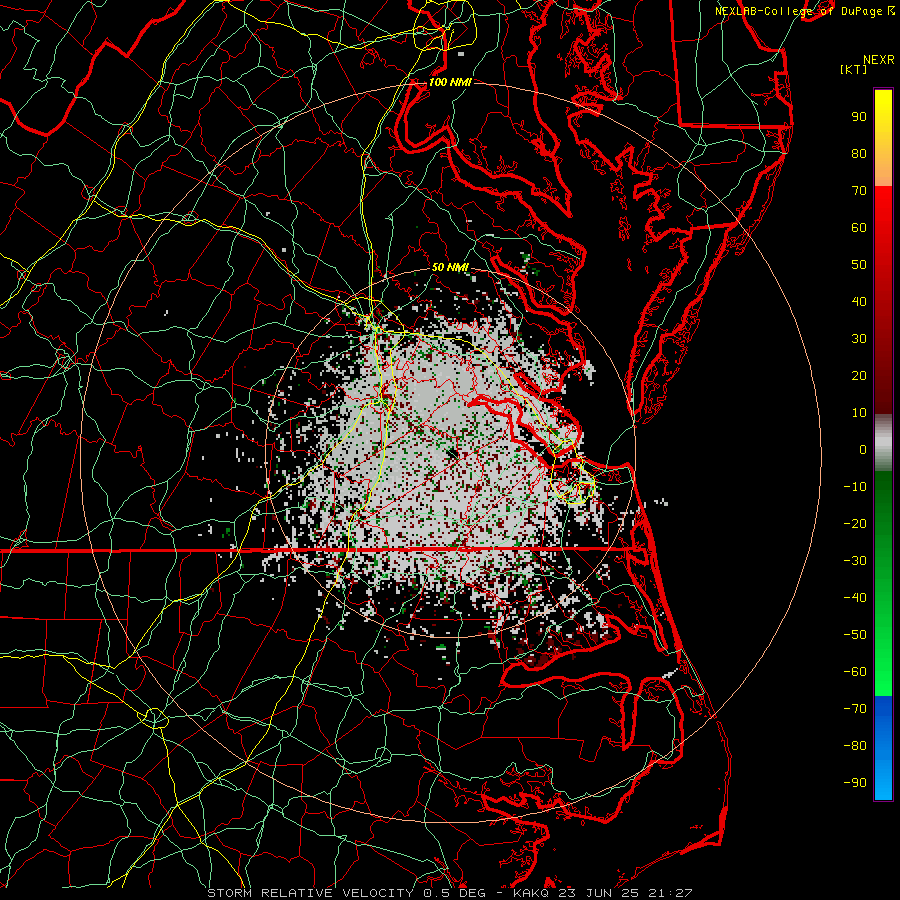The width and height of the screenshot is (900, 900).
Task: Click the 100 NMI range ring label
Action: pyautogui.click(x=450, y=82)
